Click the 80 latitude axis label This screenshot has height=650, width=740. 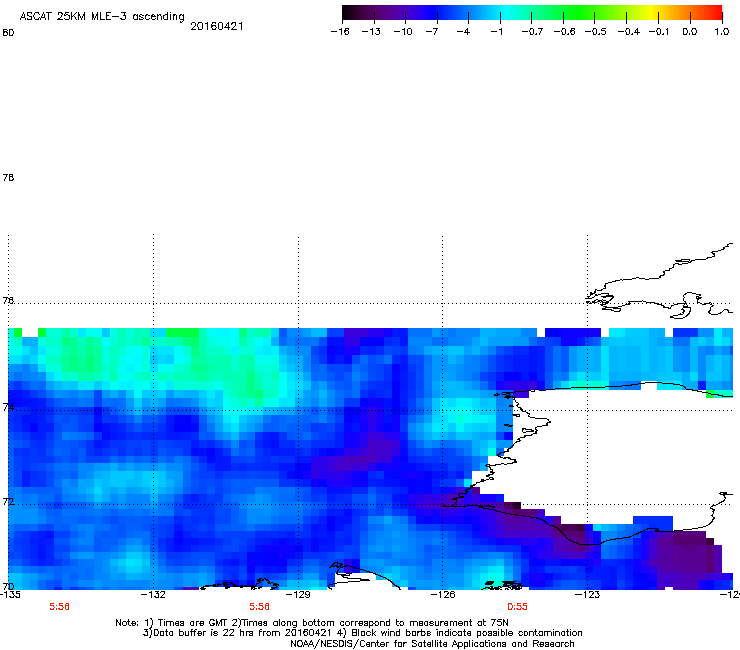8,33
